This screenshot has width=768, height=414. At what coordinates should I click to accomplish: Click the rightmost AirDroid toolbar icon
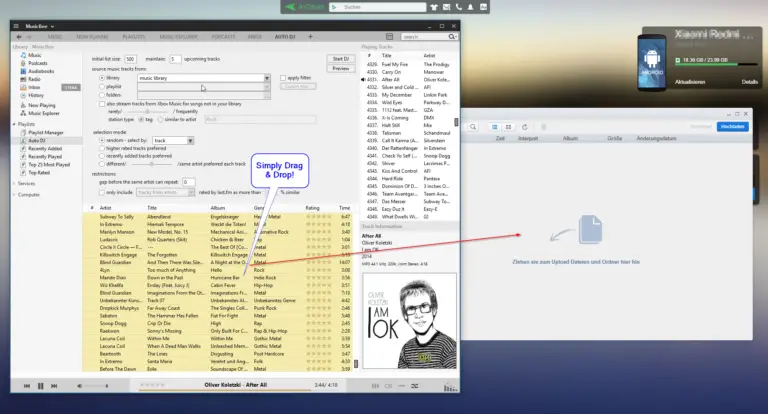(483, 7)
